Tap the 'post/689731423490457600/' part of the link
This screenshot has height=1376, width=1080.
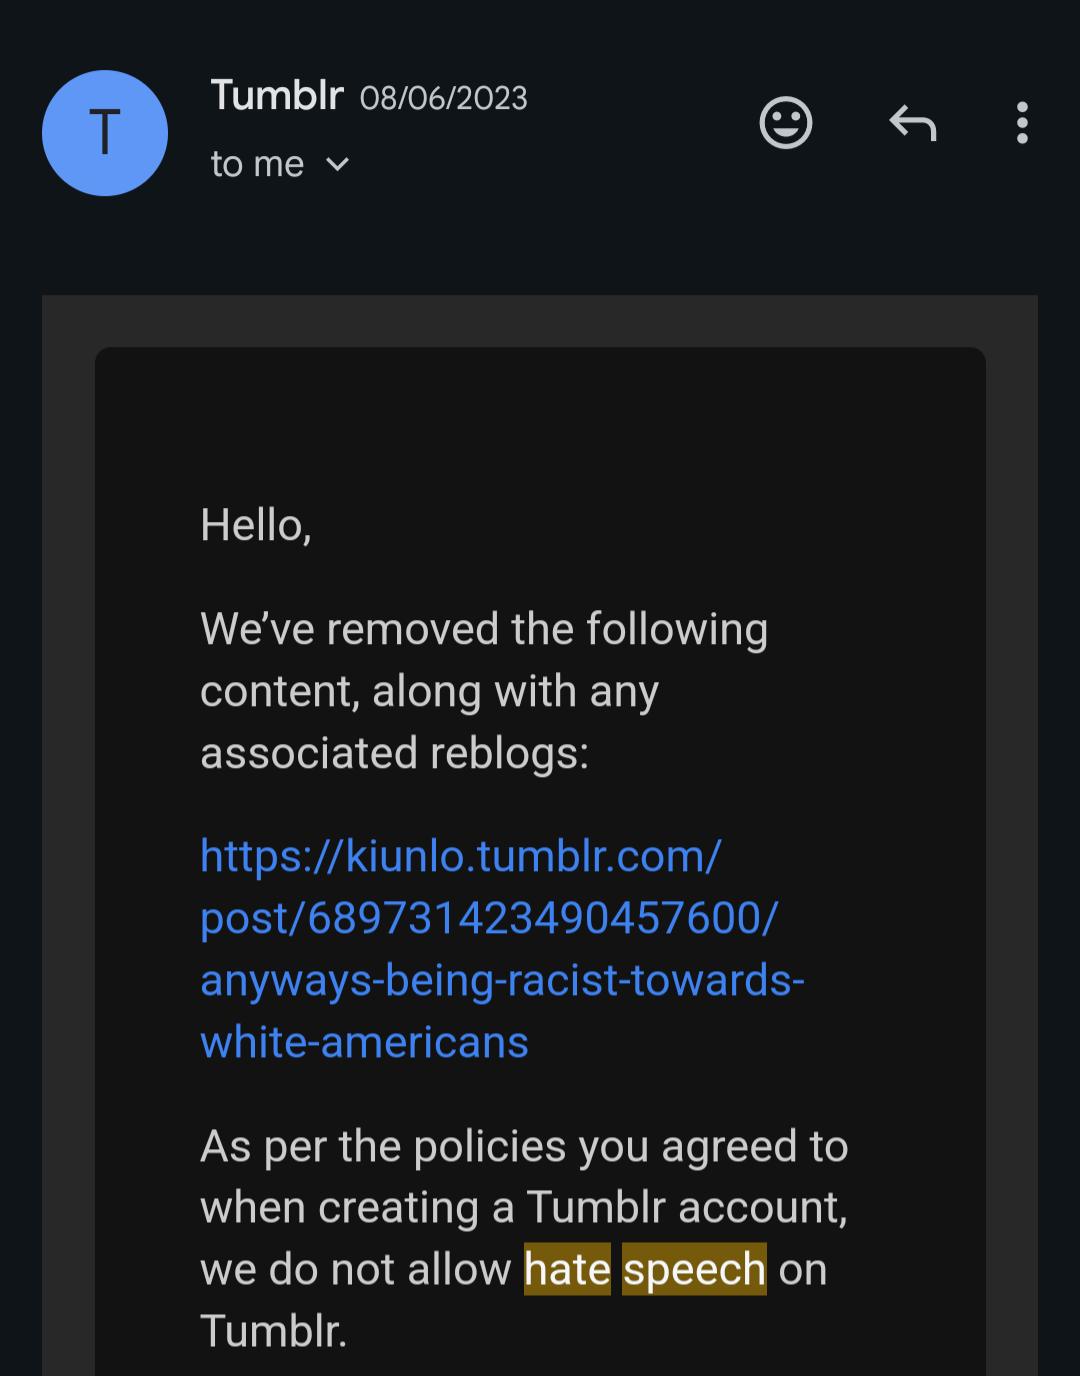click(x=489, y=918)
